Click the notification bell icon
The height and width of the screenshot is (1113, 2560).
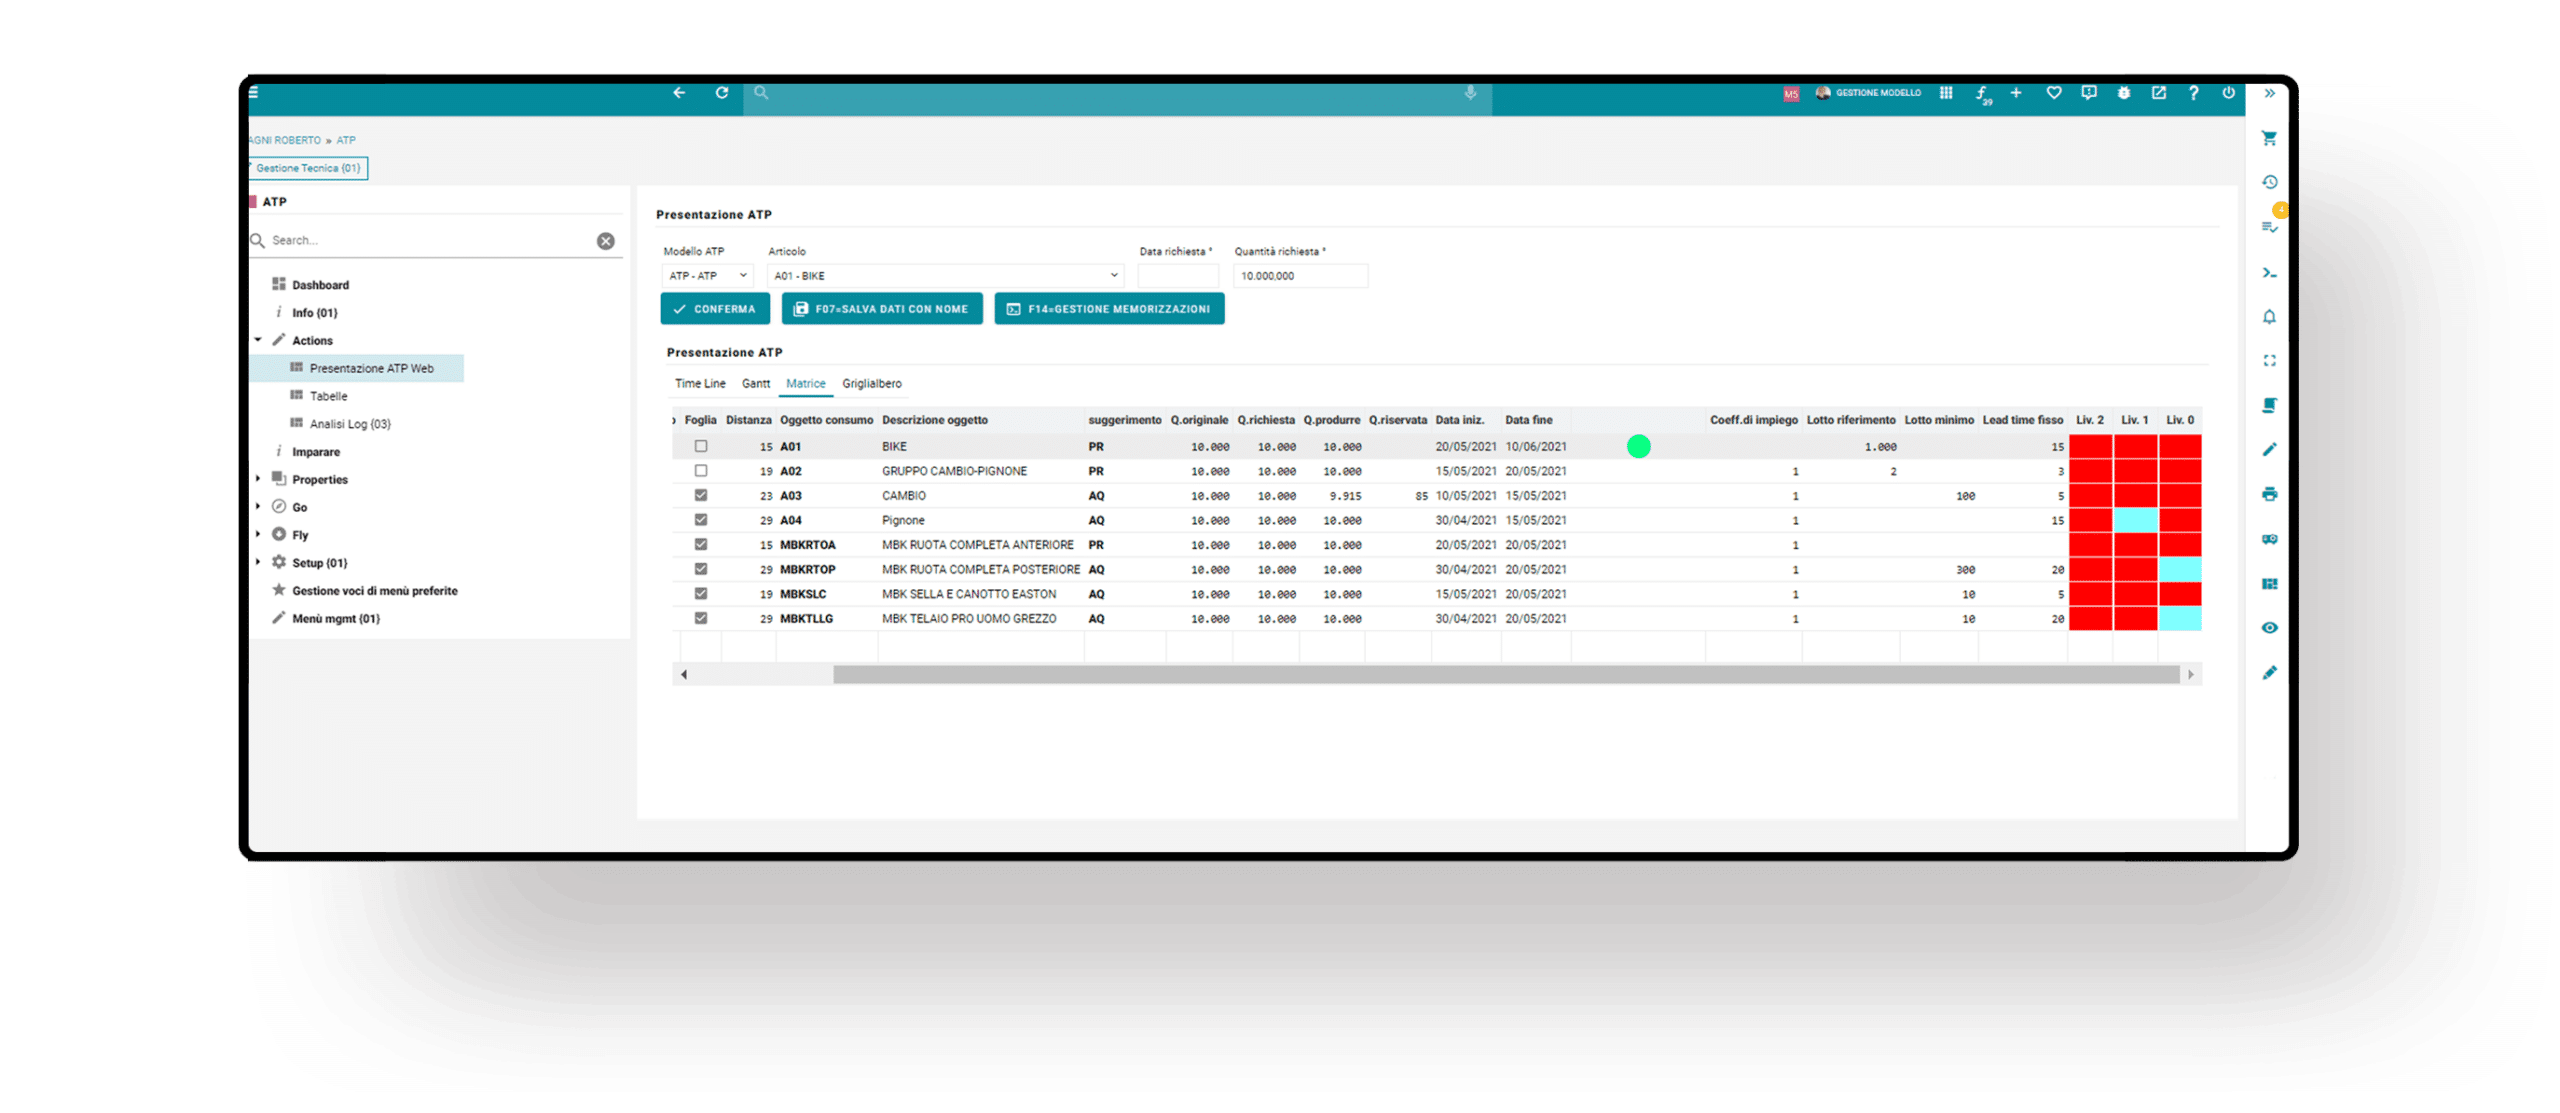2269,317
